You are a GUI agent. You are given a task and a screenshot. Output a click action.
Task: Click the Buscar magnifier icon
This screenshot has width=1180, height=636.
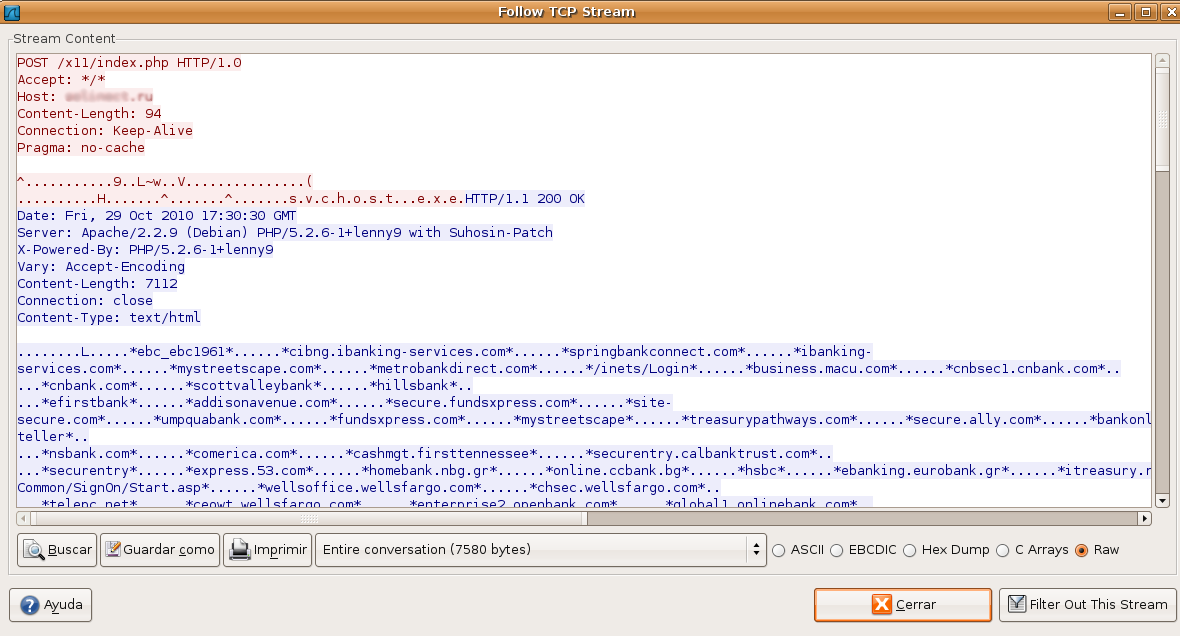pos(33,550)
